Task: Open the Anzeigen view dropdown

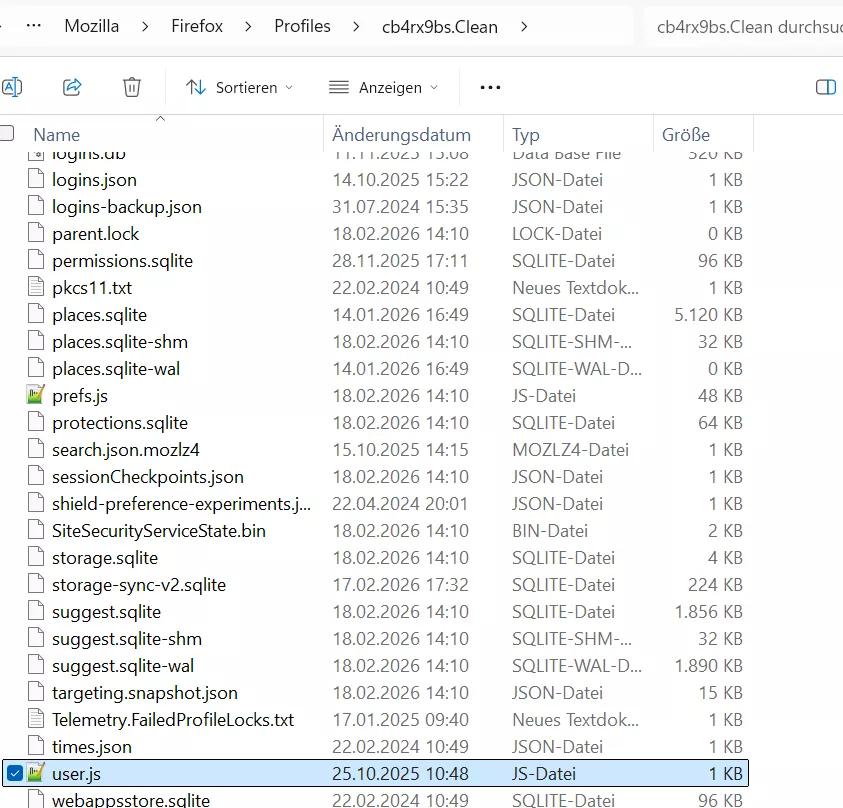Action: [384, 87]
